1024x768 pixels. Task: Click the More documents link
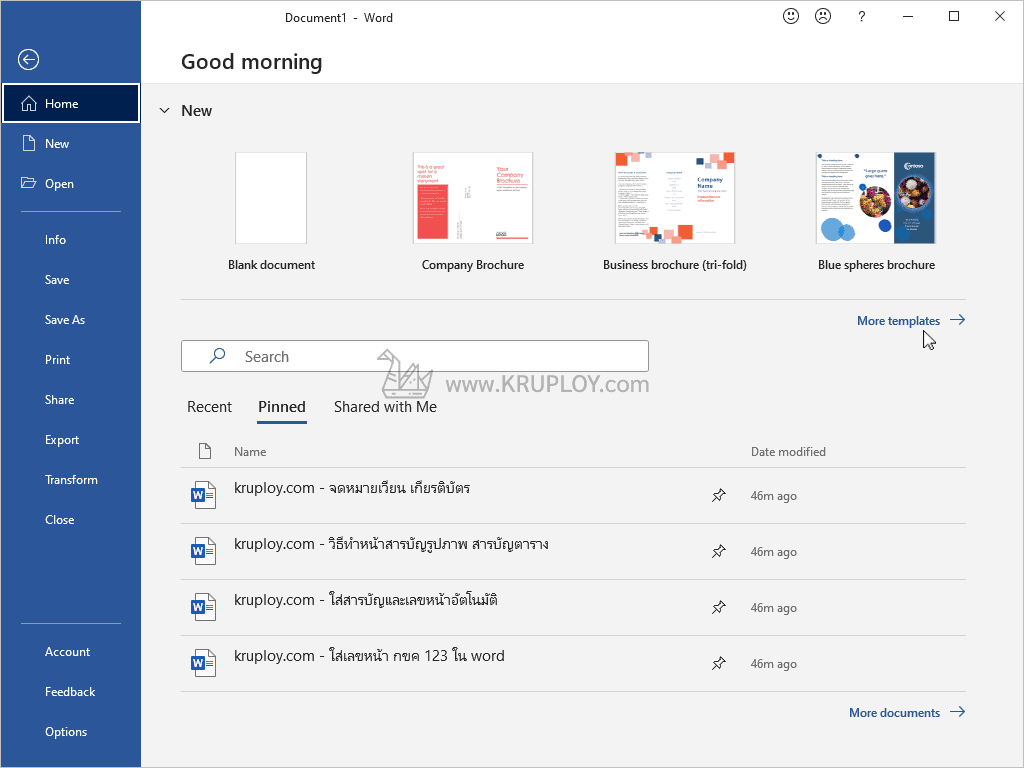pyautogui.click(x=894, y=712)
